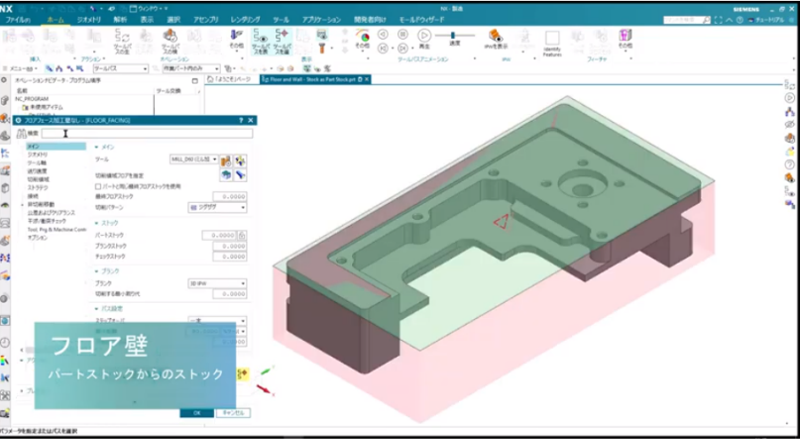Click the search magnifier in command finder
Viewport: 800px width, 439px height.
[706, 20]
